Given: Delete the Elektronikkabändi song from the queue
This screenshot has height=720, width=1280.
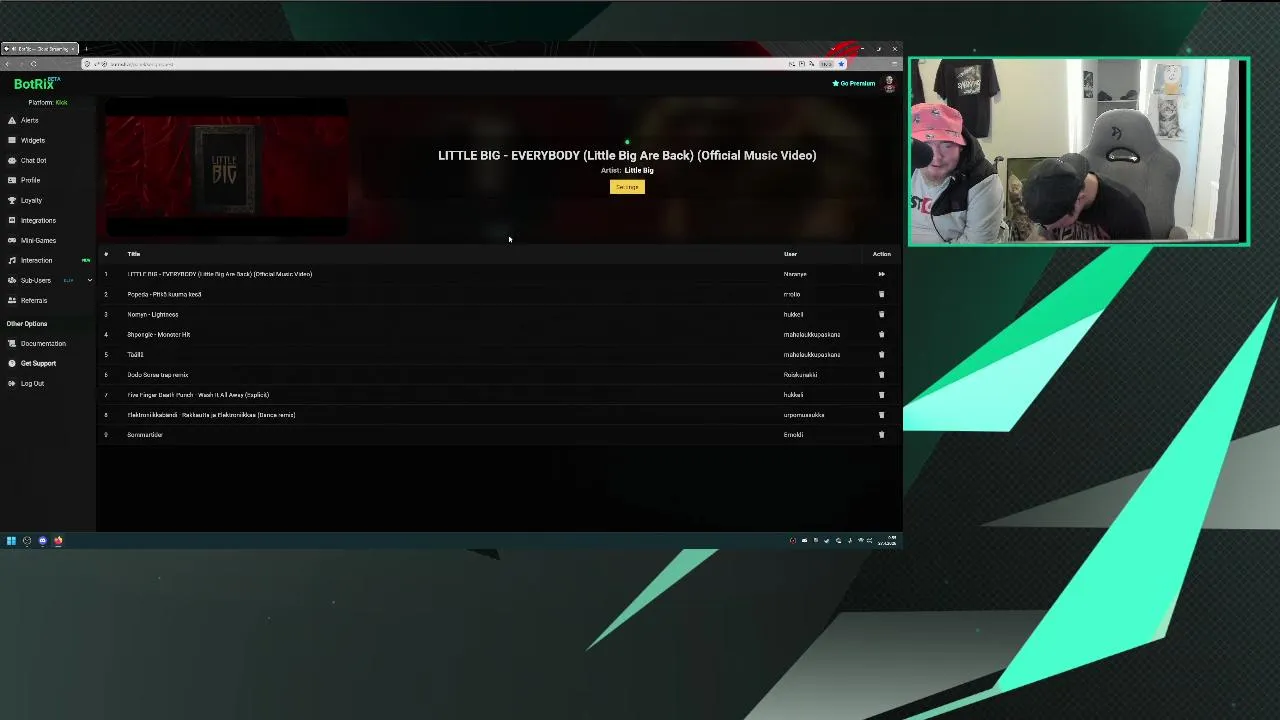Looking at the screenshot, I should coord(881,414).
